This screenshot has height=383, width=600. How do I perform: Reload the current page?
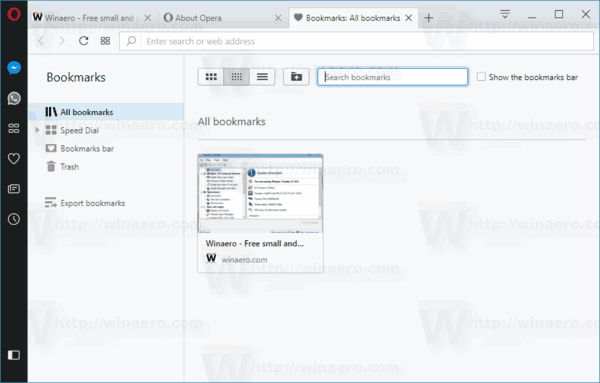click(x=83, y=41)
